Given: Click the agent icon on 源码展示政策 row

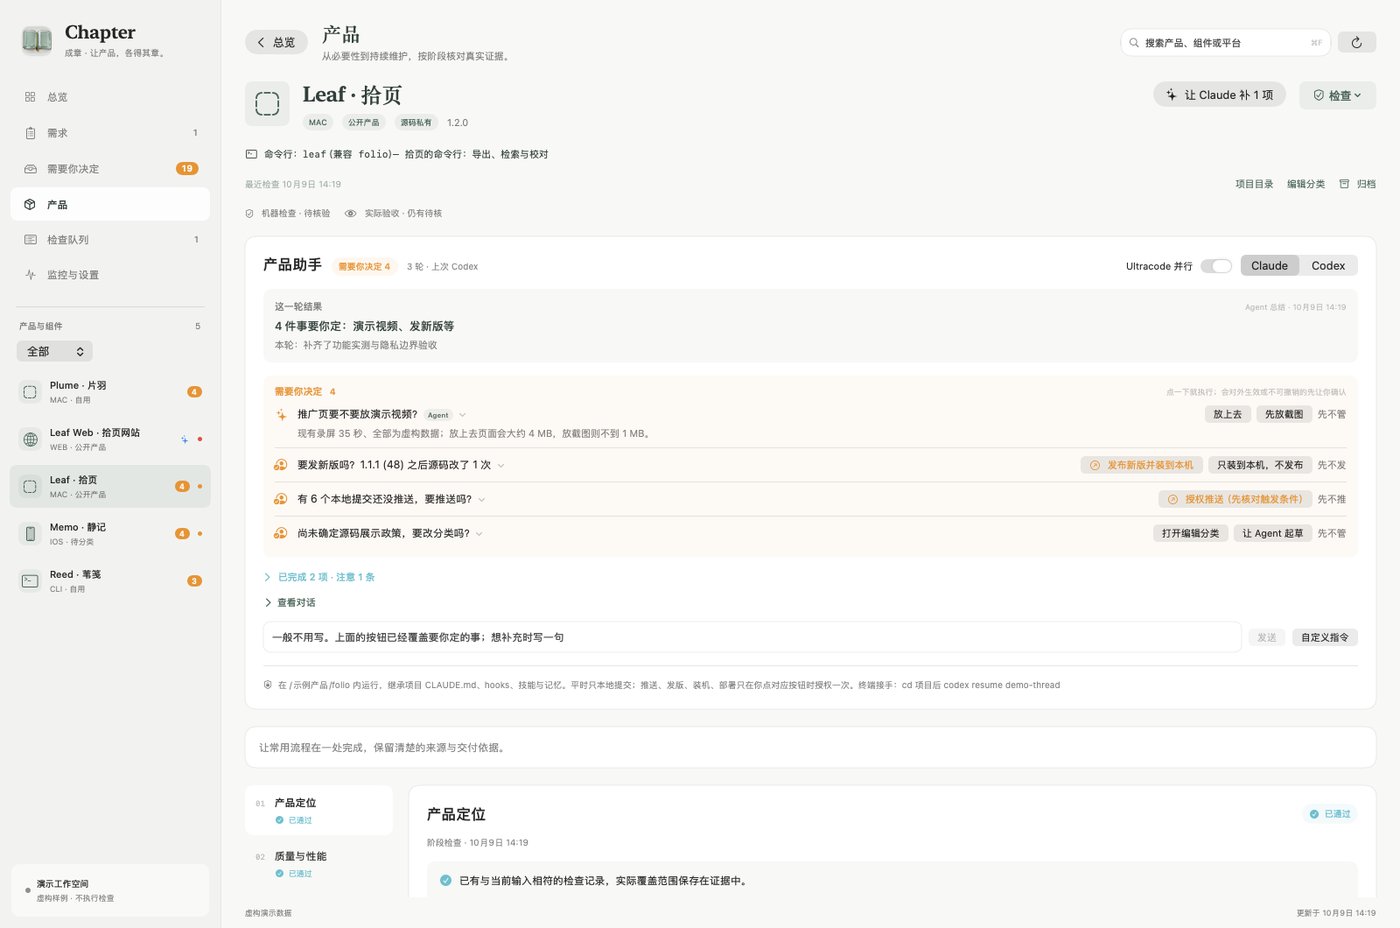Looking at the screenshot, I should 281,533.
